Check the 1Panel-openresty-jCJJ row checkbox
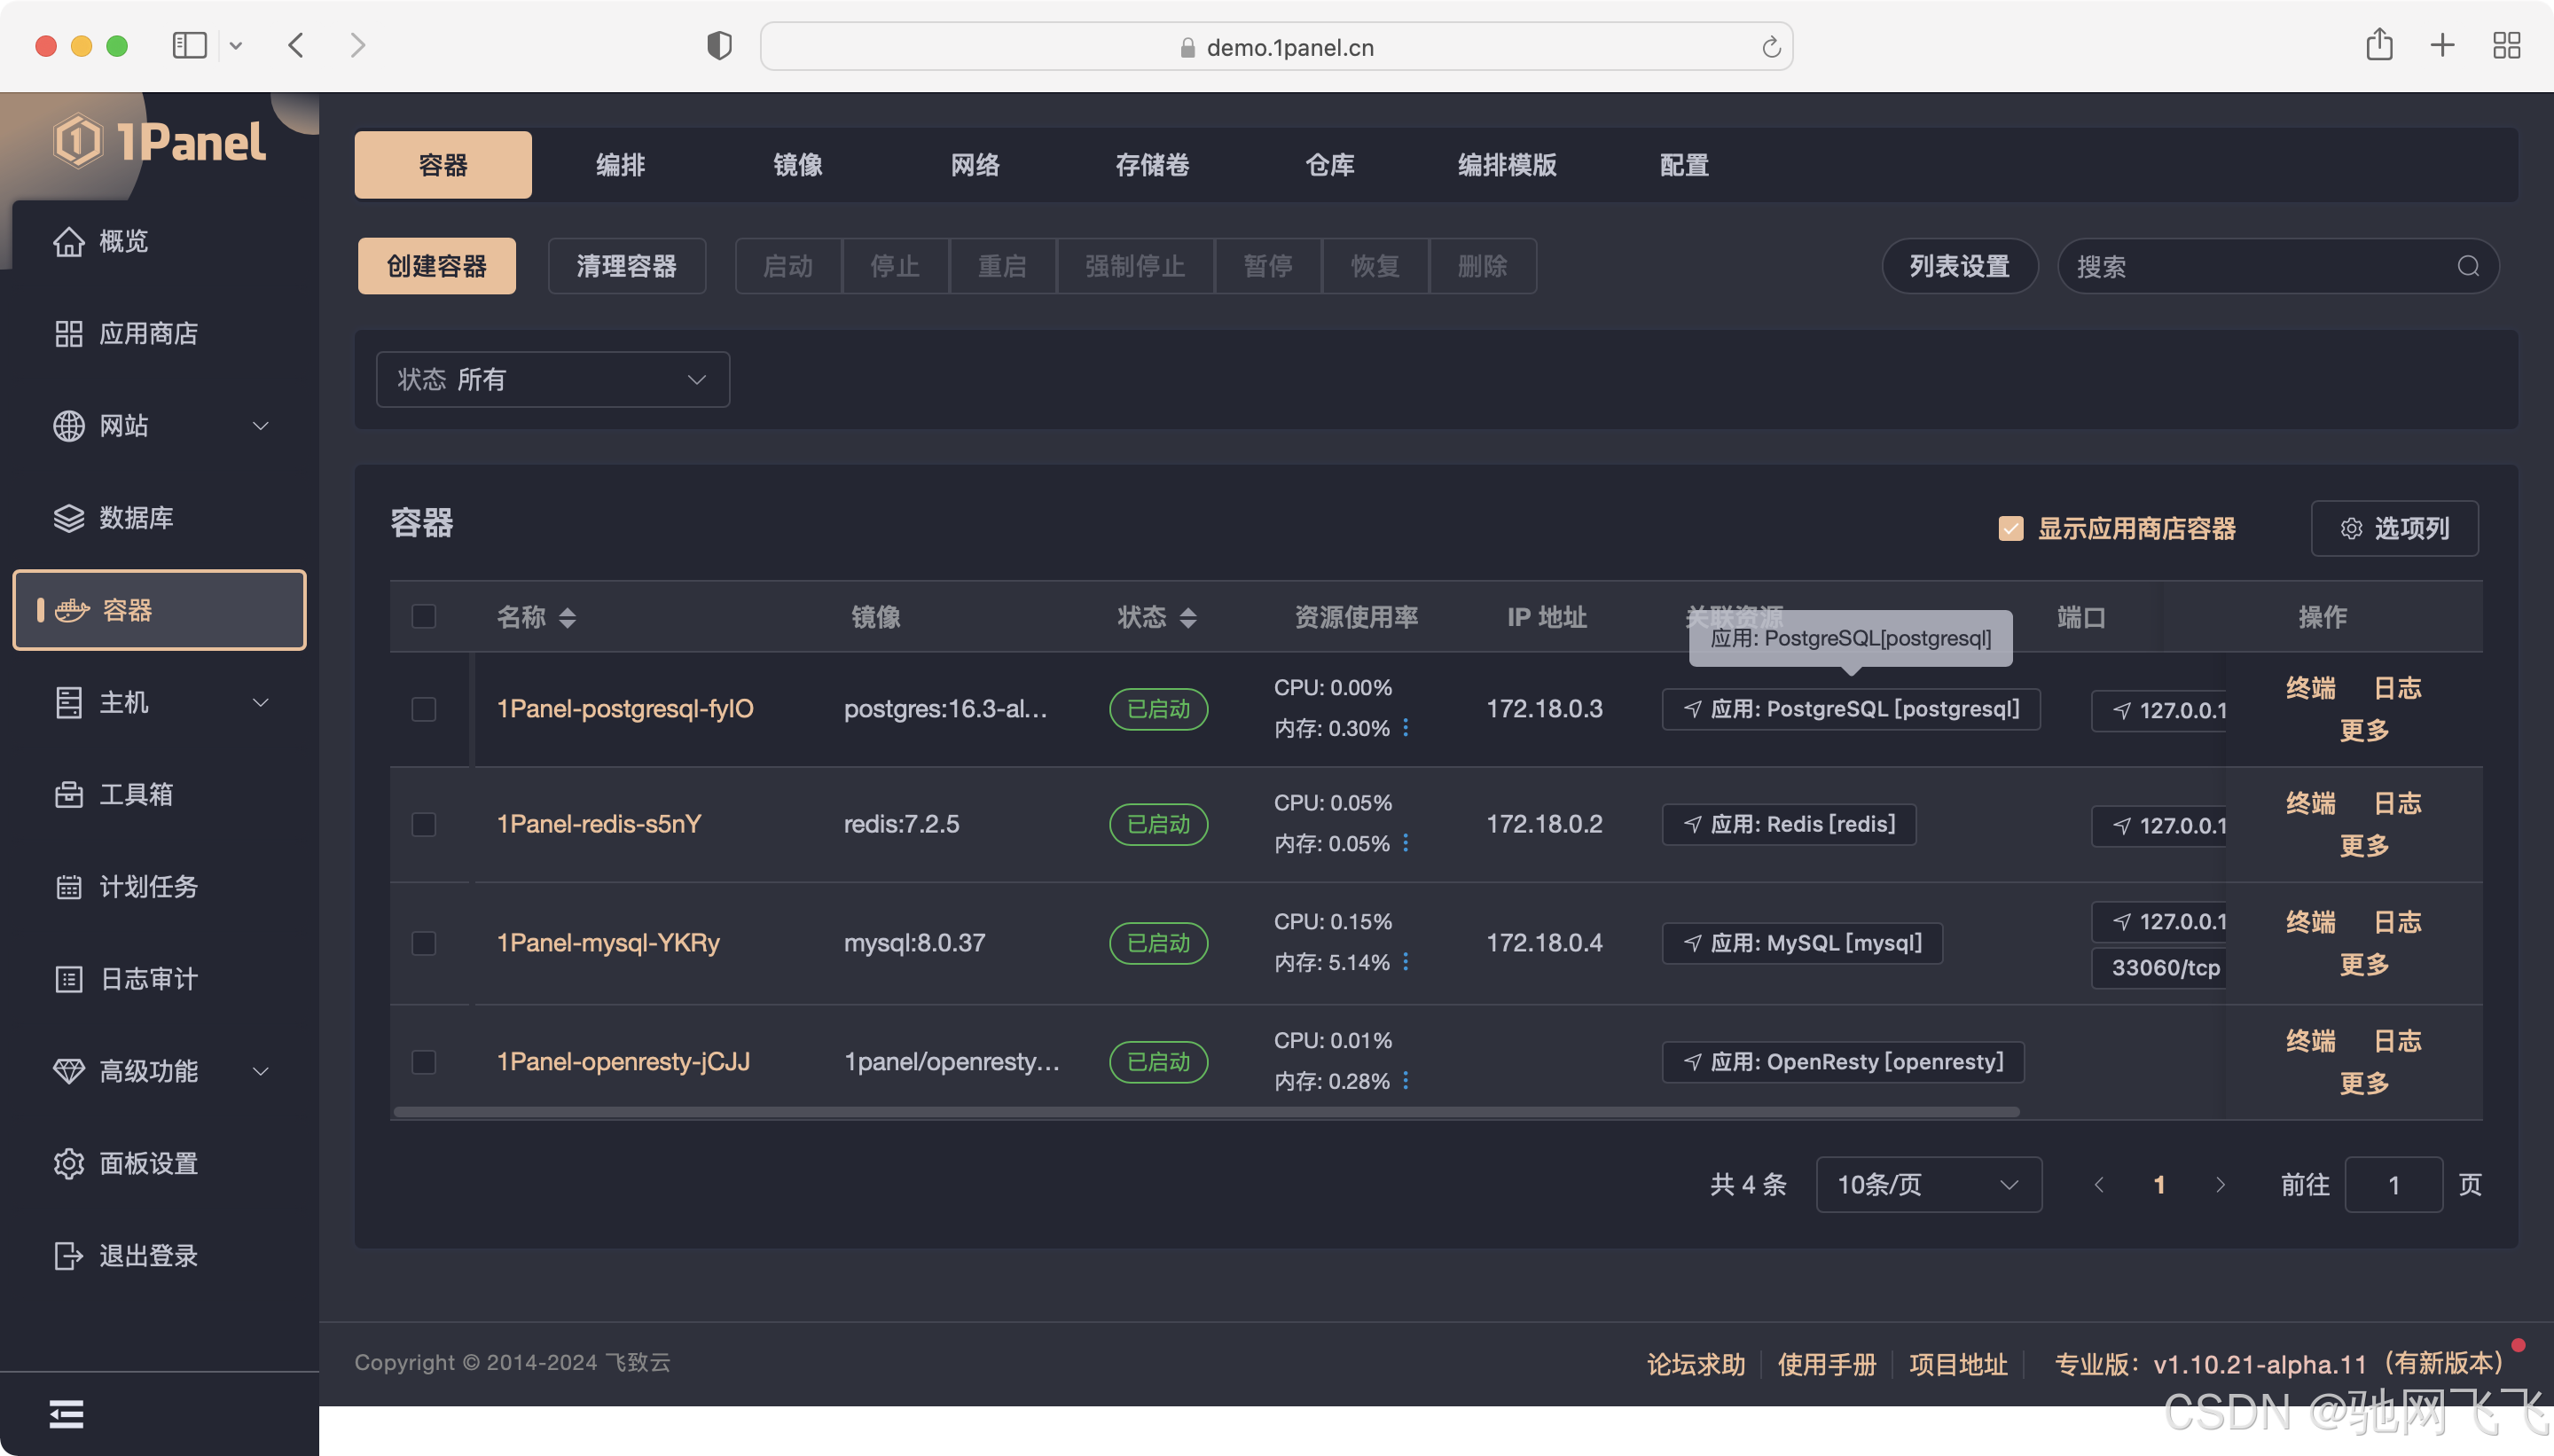This screenshot has height=1456, width=2554. (424, 1062)
